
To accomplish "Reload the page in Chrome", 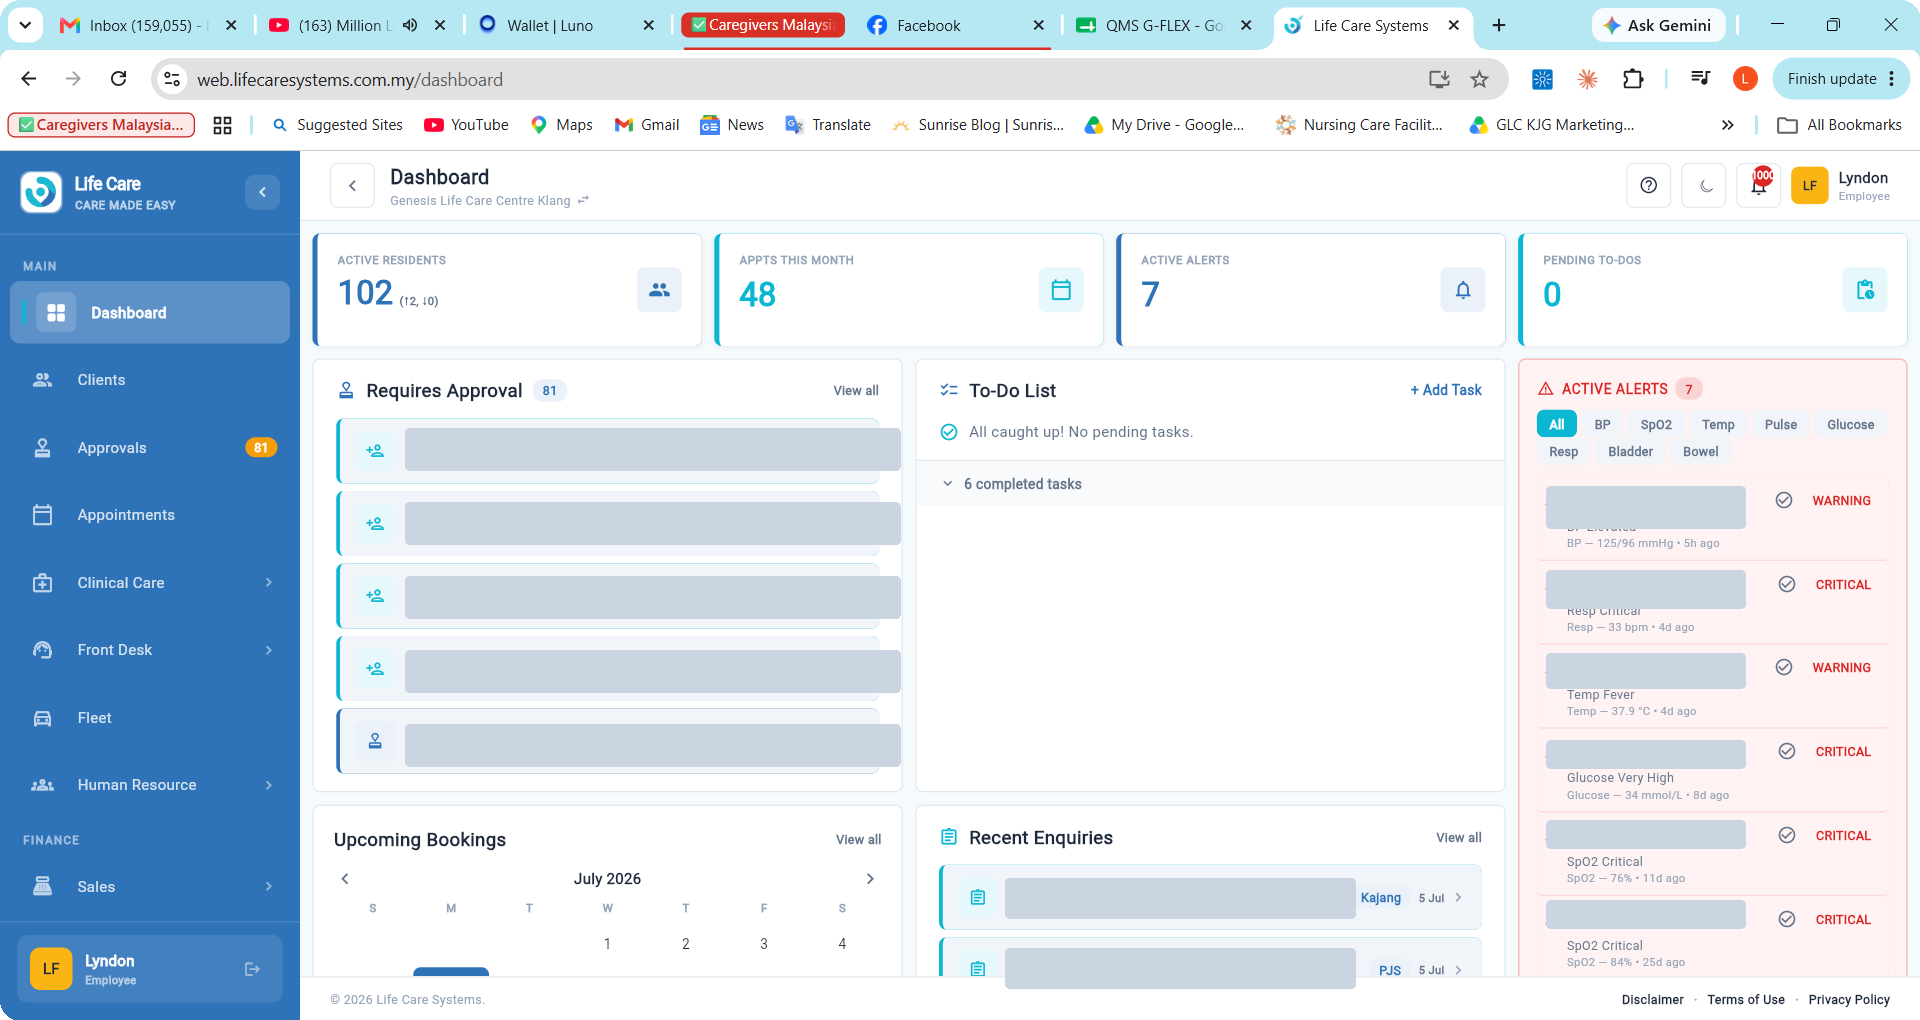I will pos(118,79).
